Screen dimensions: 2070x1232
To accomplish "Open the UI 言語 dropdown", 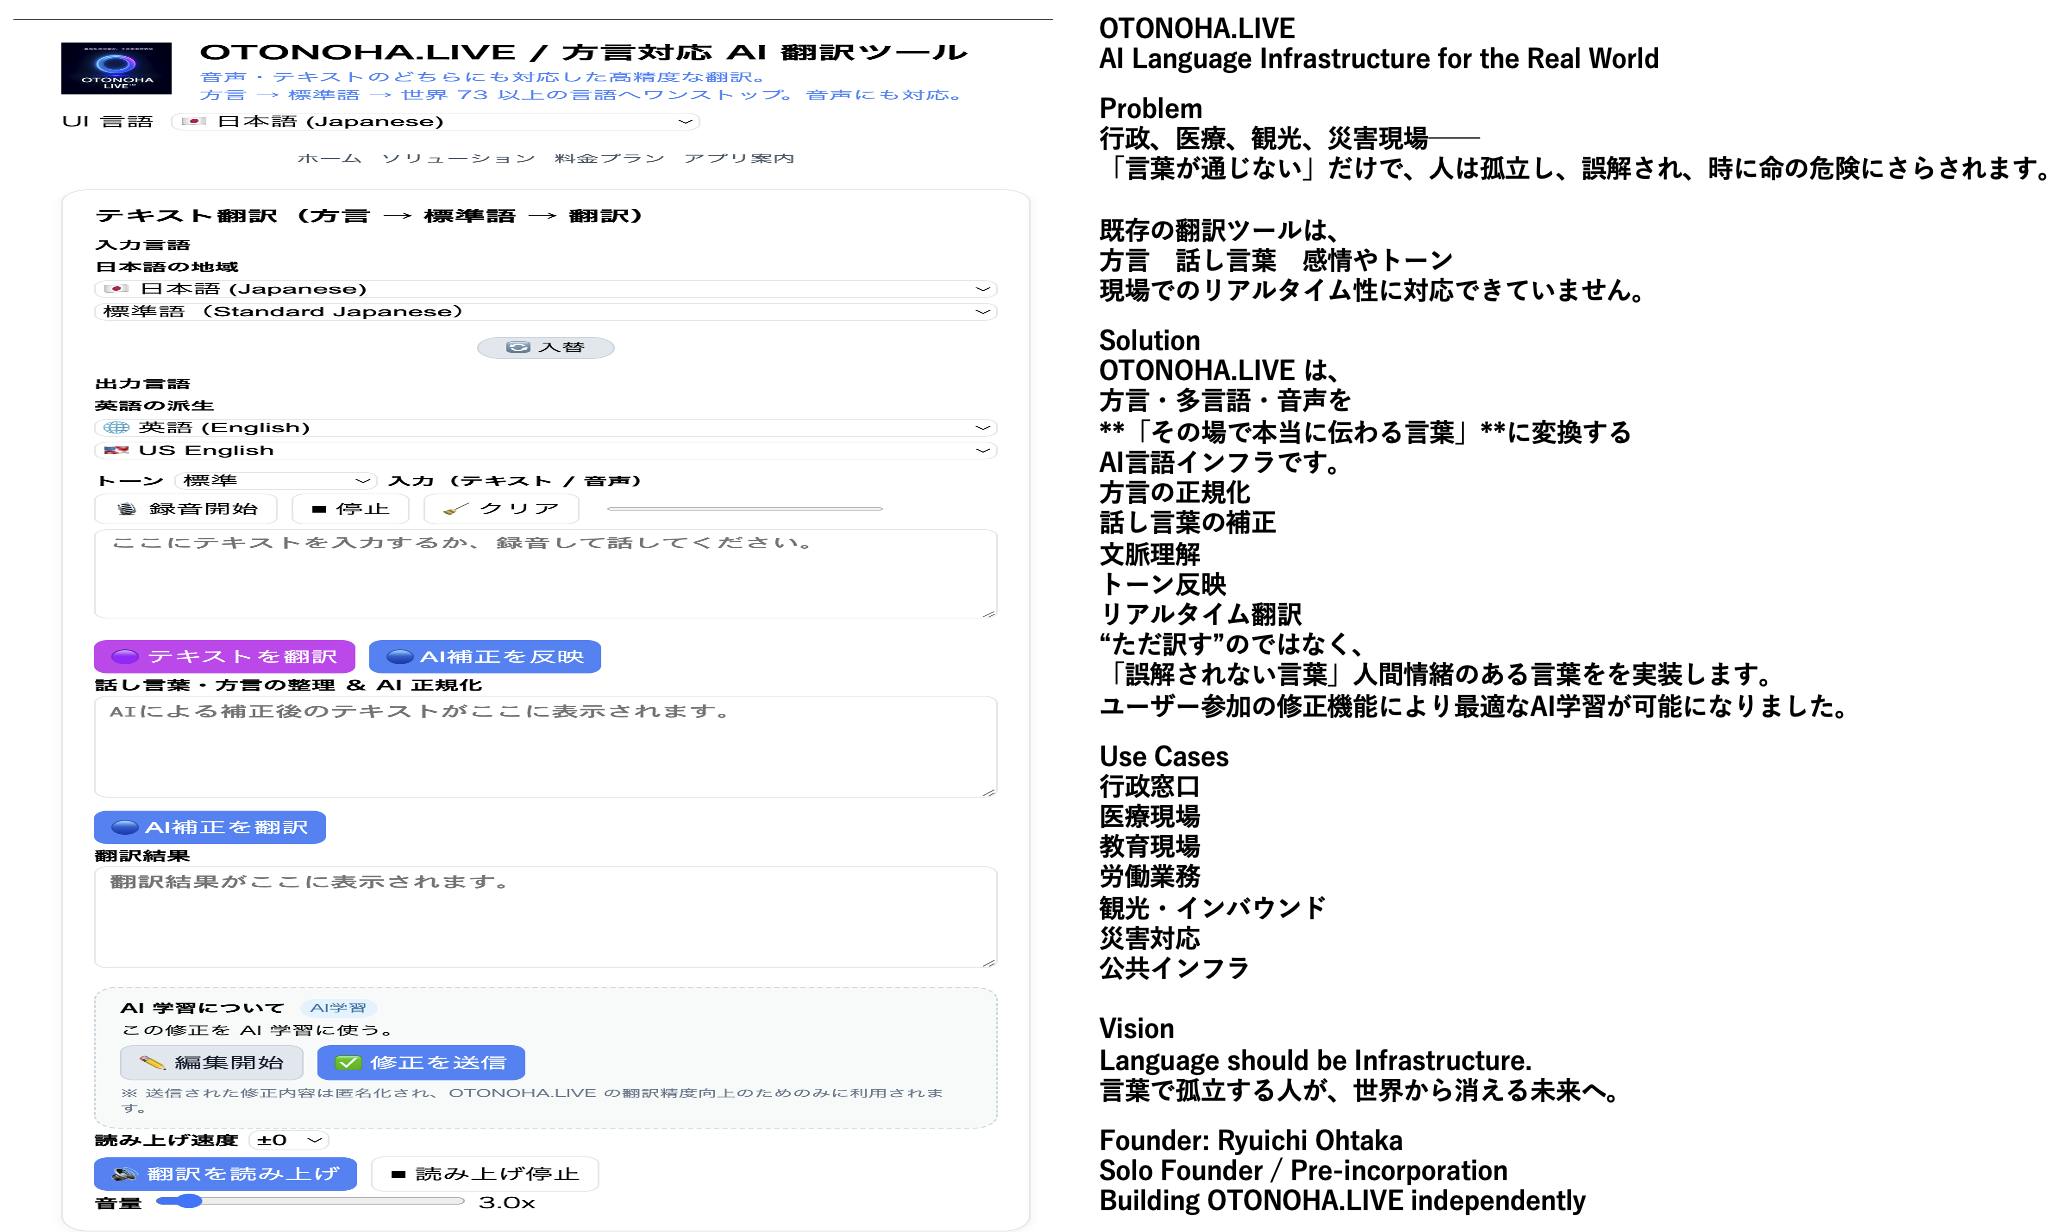I will 435,122.
